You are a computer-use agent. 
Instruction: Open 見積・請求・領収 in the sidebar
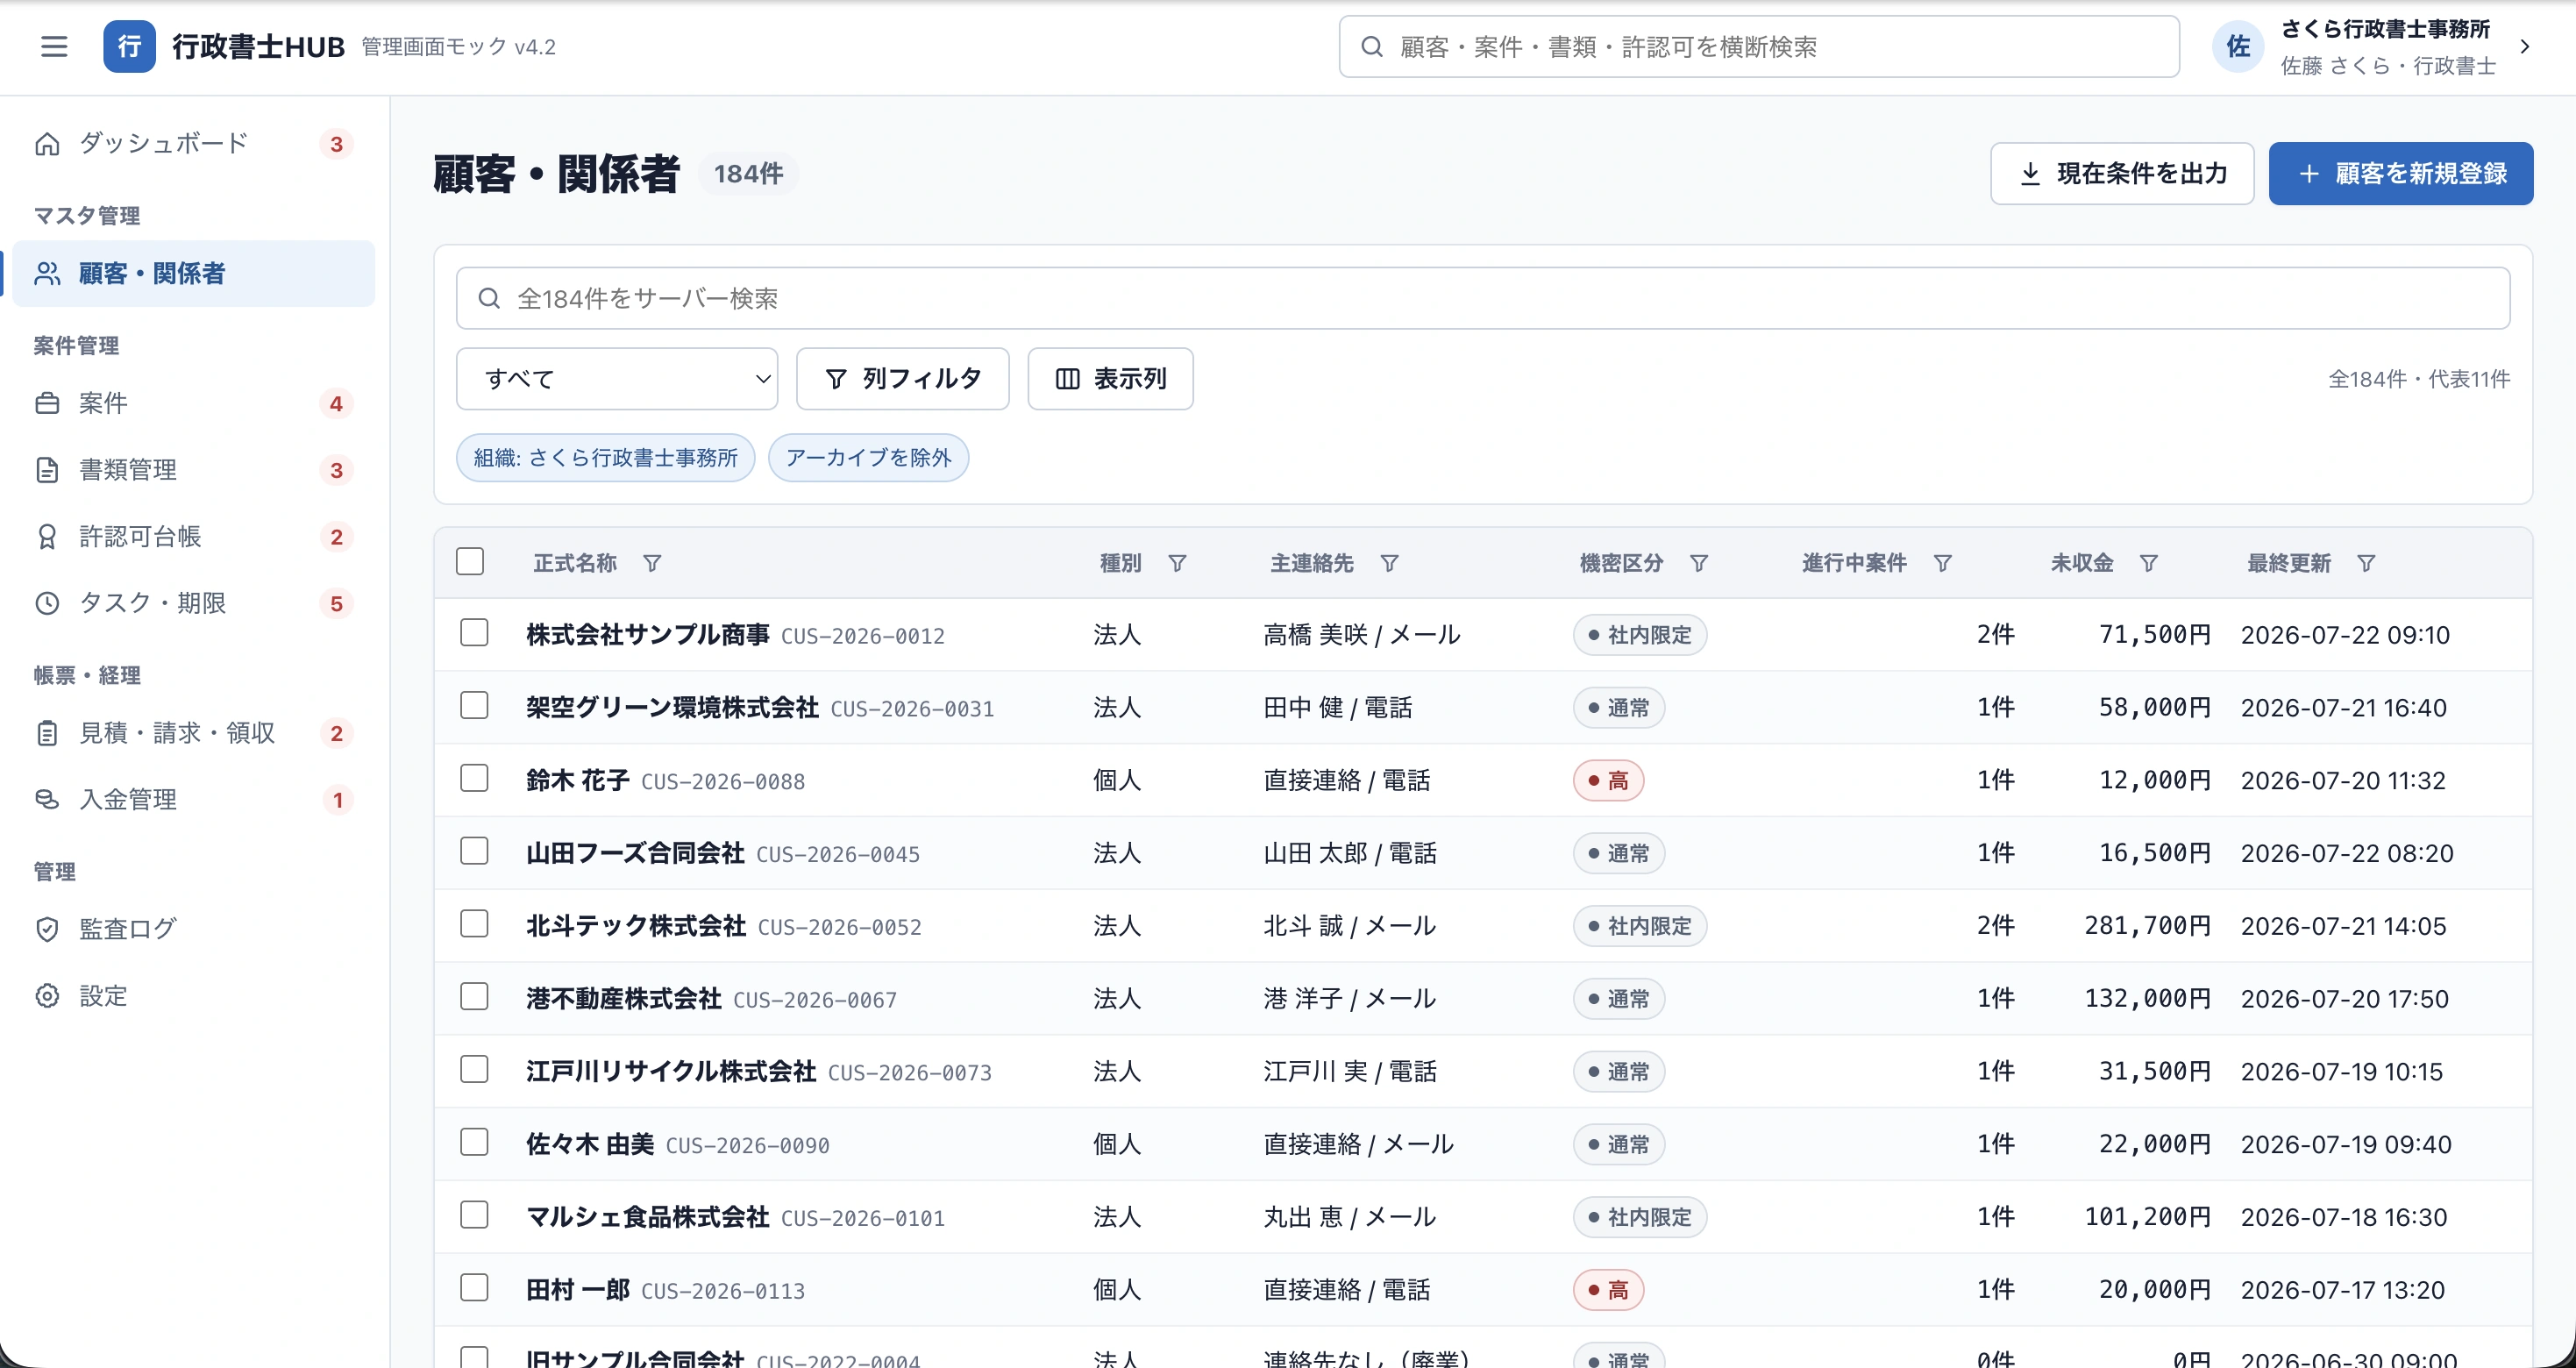(194, 733)
